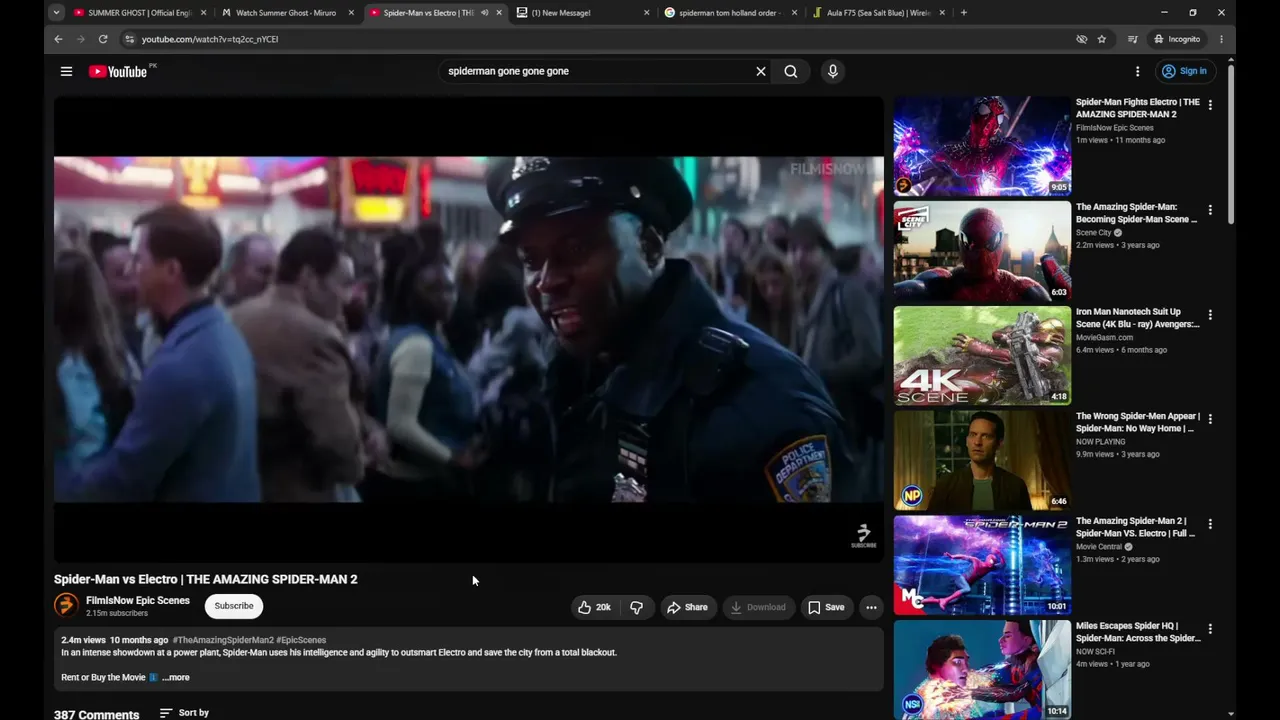The width and height of the screenshot is (1280, 720).
Task: Start voice search with the microphone
Action: click(832, 71)
